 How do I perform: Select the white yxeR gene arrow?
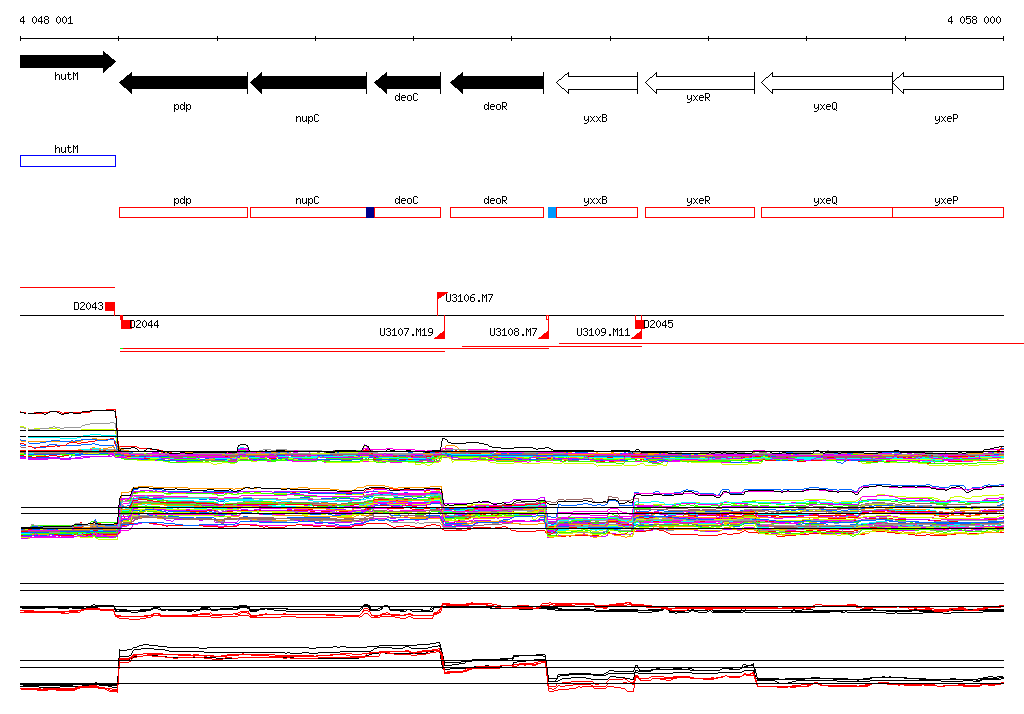(699, 83)
